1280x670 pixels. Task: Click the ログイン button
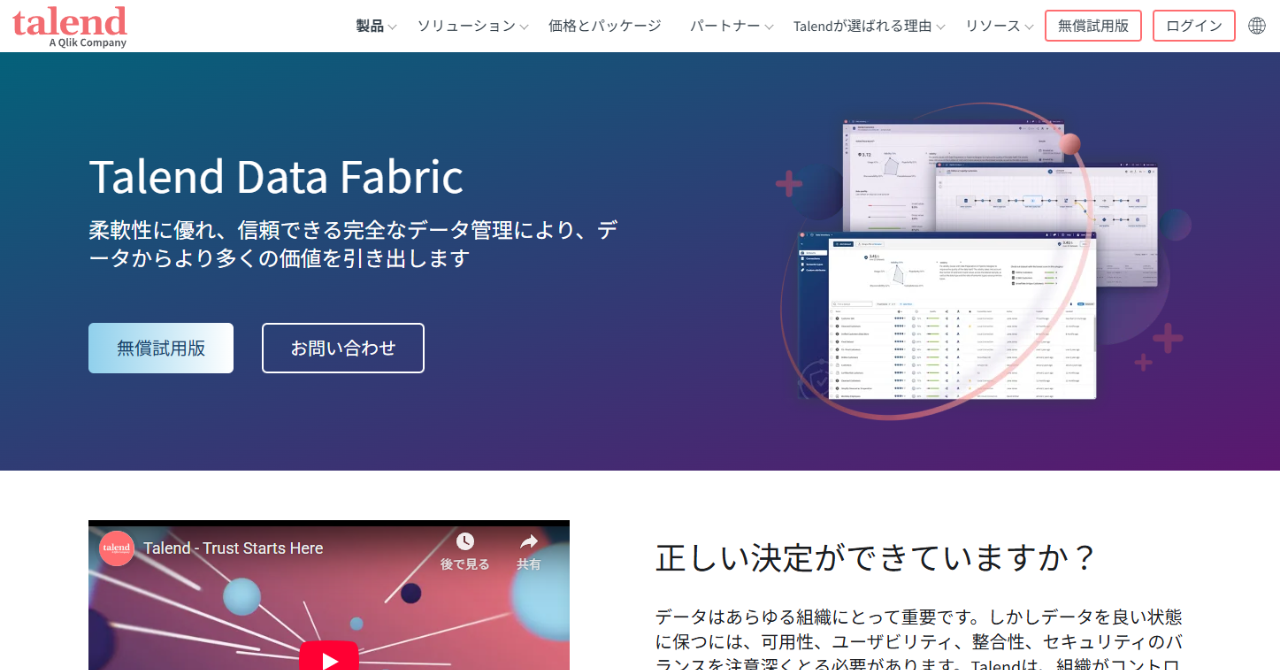(x=1193, y=26)
